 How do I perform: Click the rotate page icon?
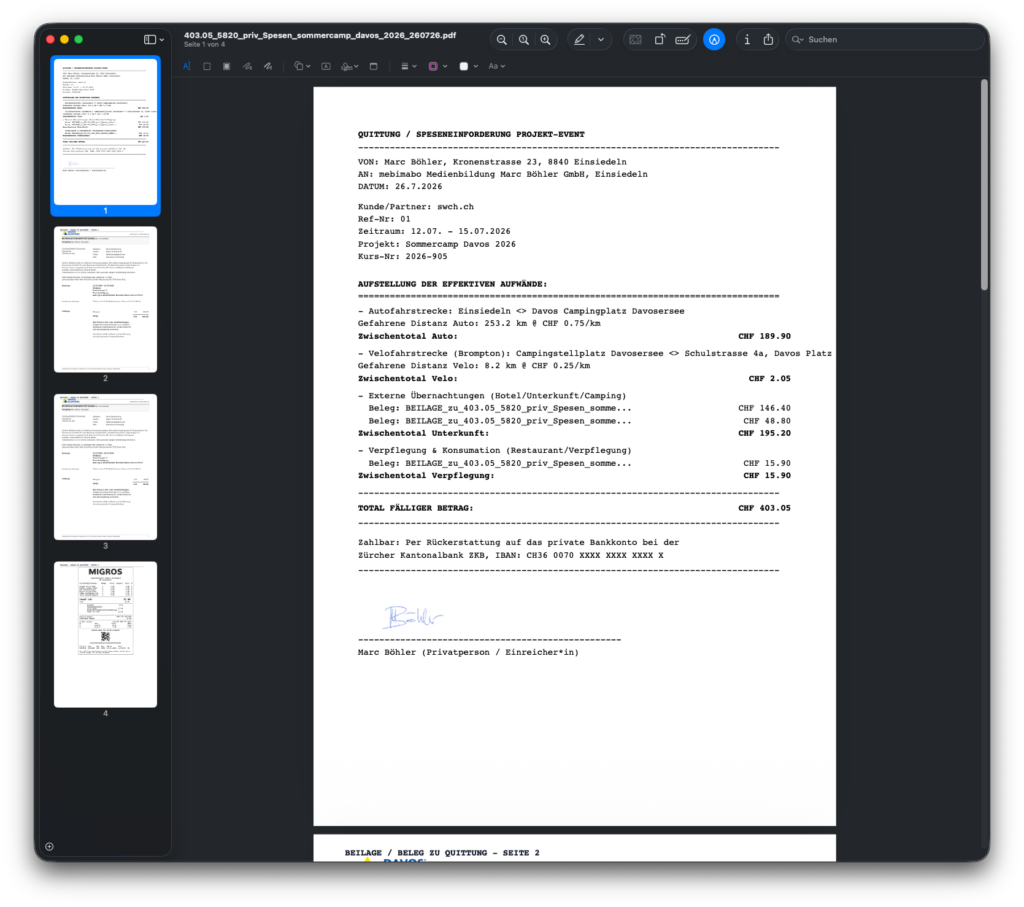coord(660,40)
